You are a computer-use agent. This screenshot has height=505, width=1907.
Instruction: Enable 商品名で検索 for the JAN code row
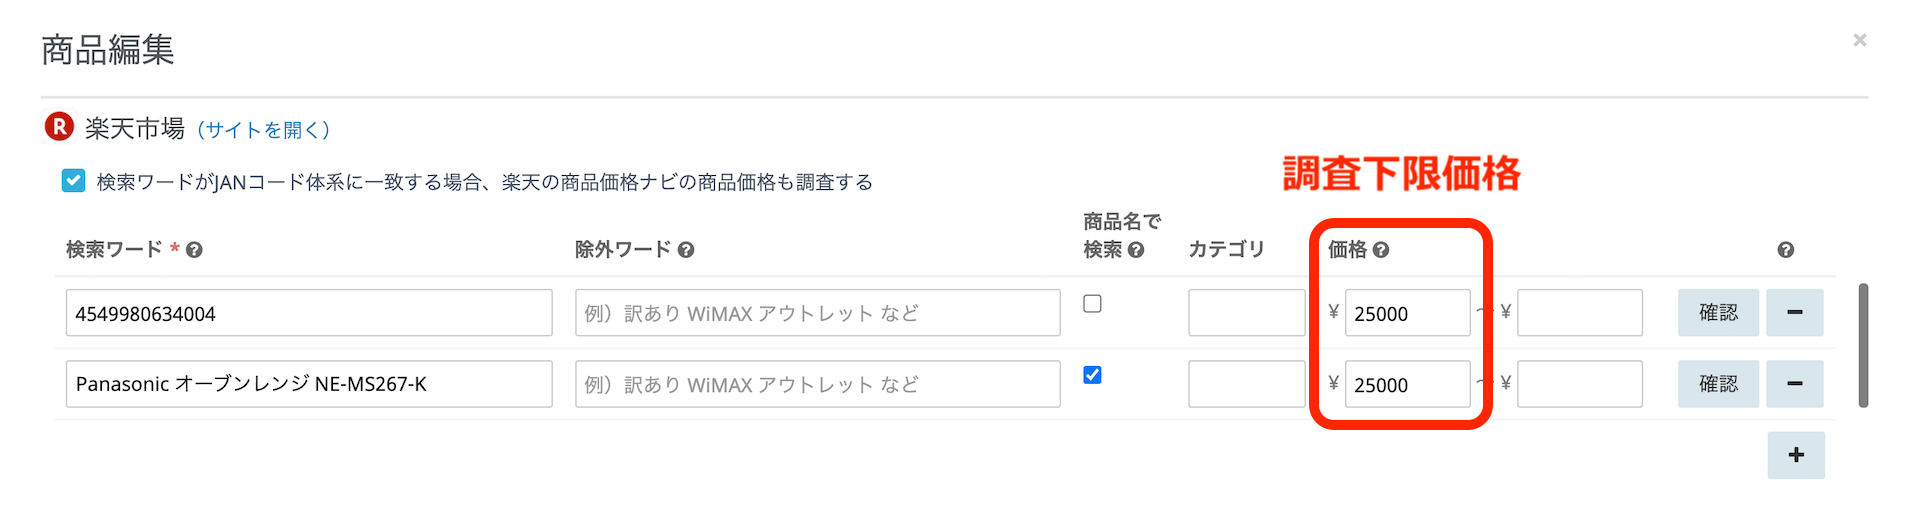[1093, 304]
